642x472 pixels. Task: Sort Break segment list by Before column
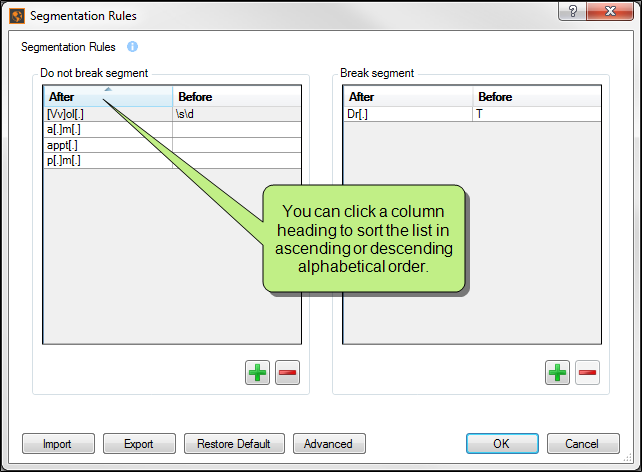pyautogui.click(x=537, y=97)
